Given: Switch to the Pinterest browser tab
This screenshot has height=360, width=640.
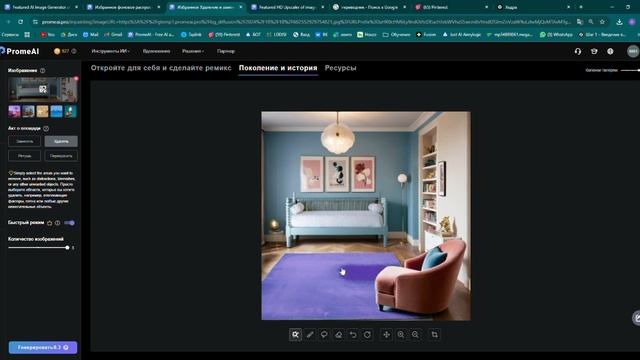Looking at the screenshot, I should [451, 7].
